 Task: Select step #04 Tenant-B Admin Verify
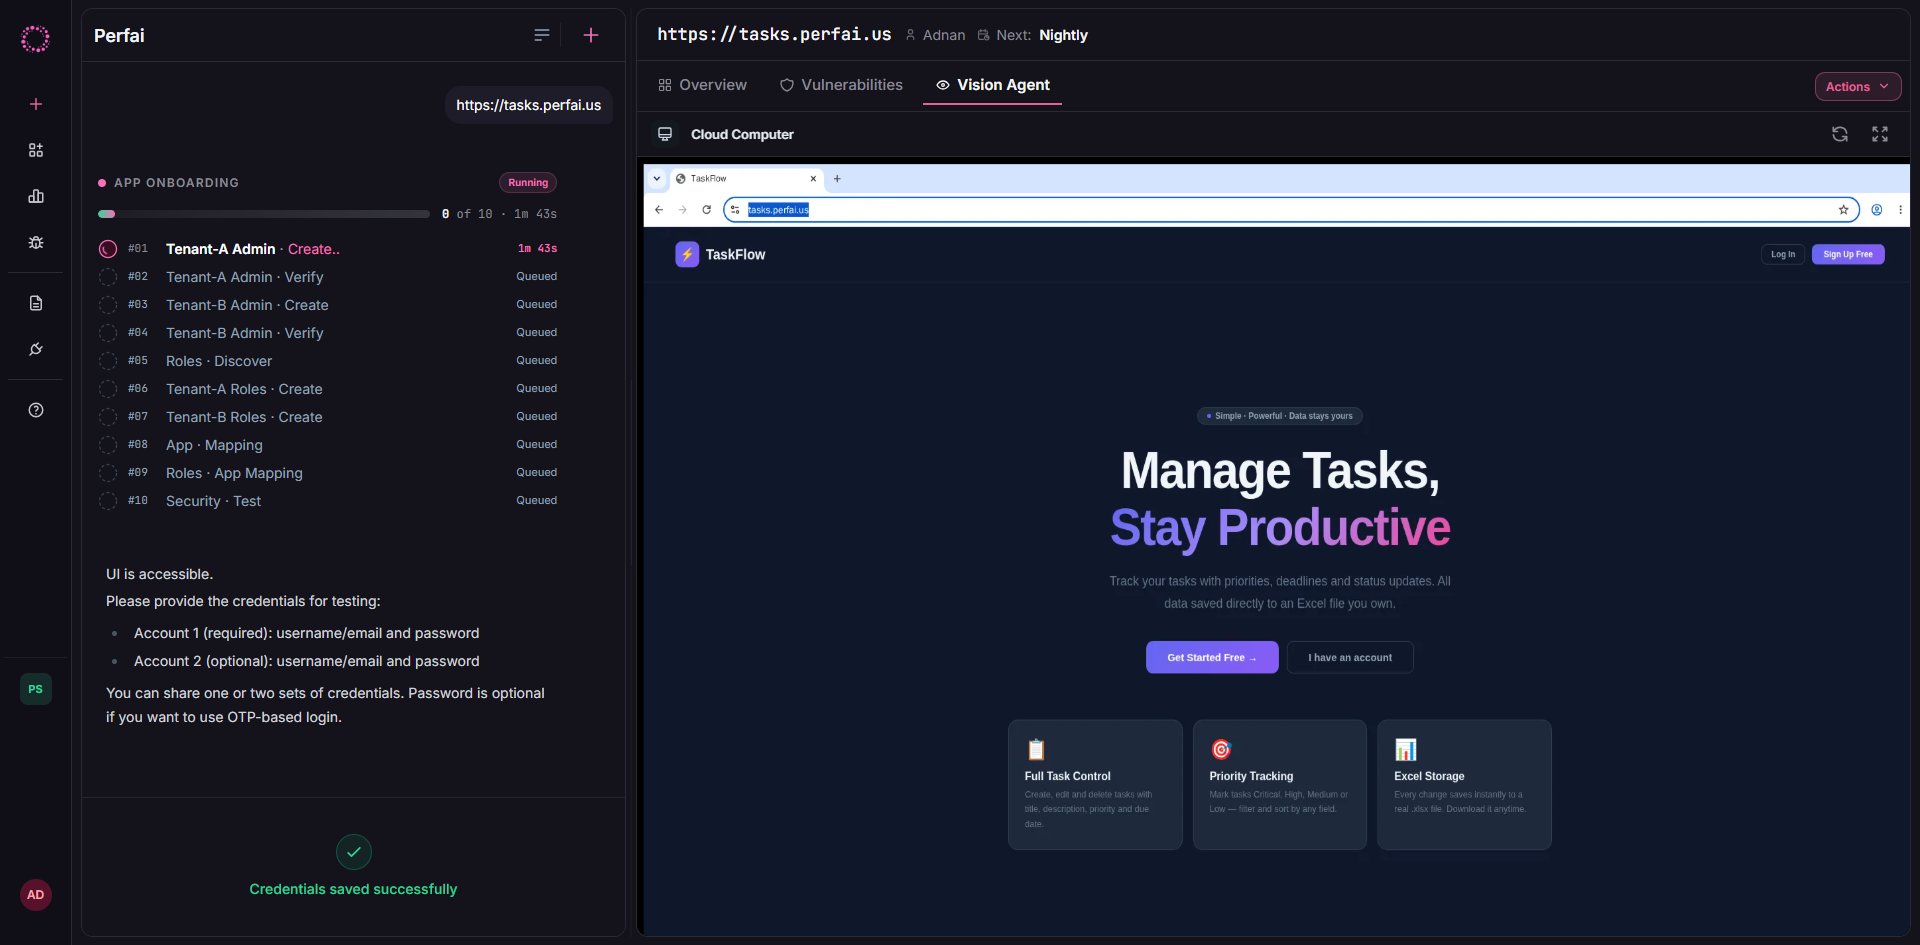328,333
